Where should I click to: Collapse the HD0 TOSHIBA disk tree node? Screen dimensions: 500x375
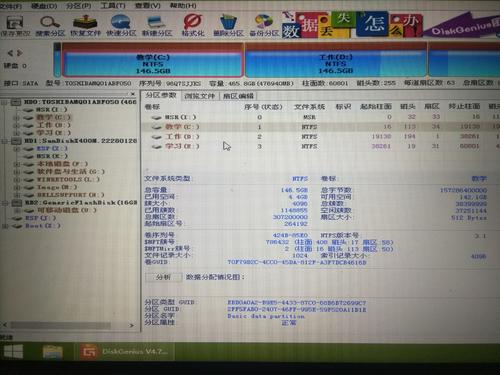(4, 102)
